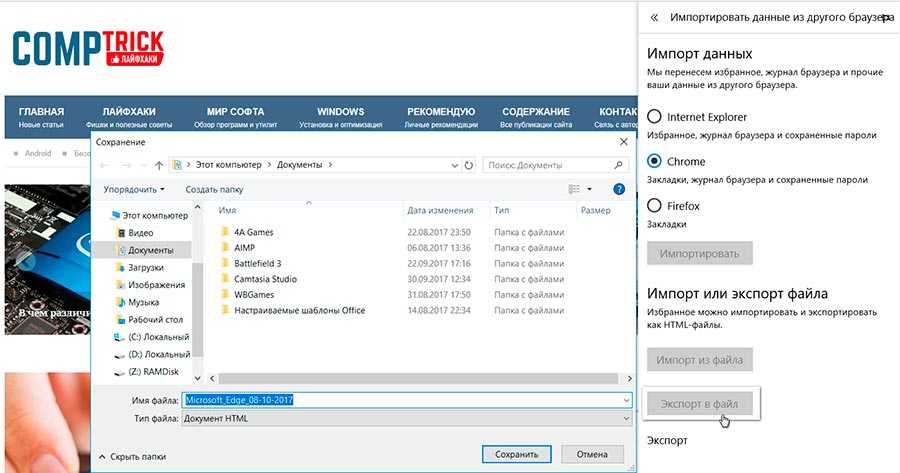Open the WINDOWS site menu item
900x473 pixels.
pyautogui.click(x=340, y=112)
